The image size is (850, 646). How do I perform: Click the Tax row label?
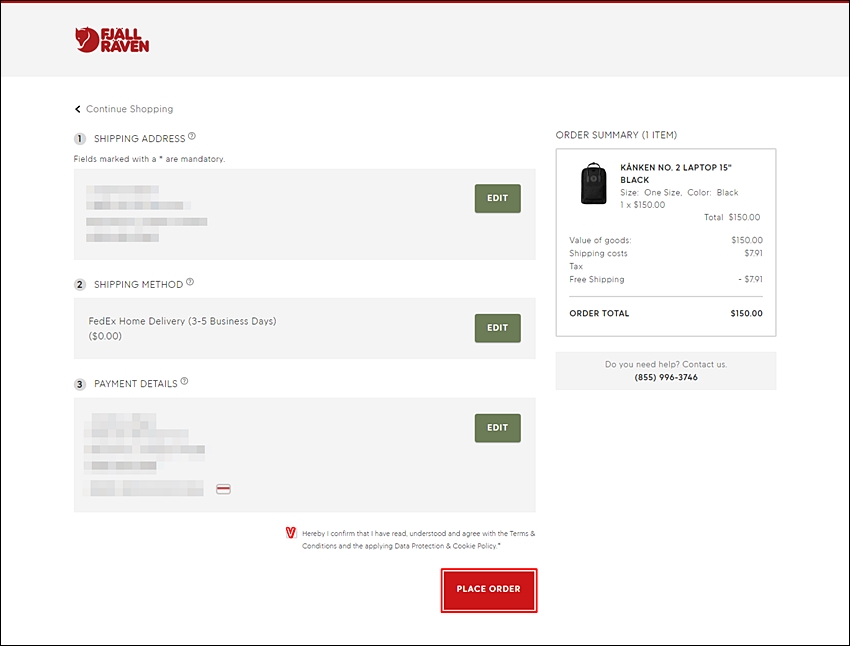point(576,266)
